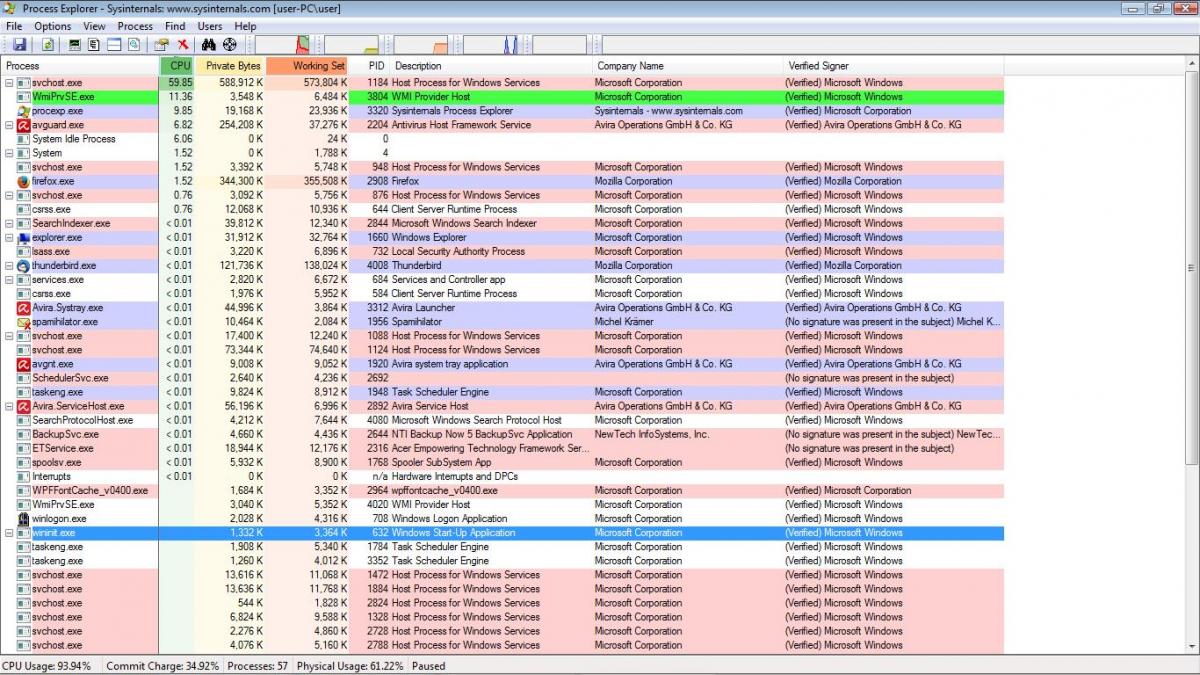Open the File menu
The image size is (1200, 675).
14,26
